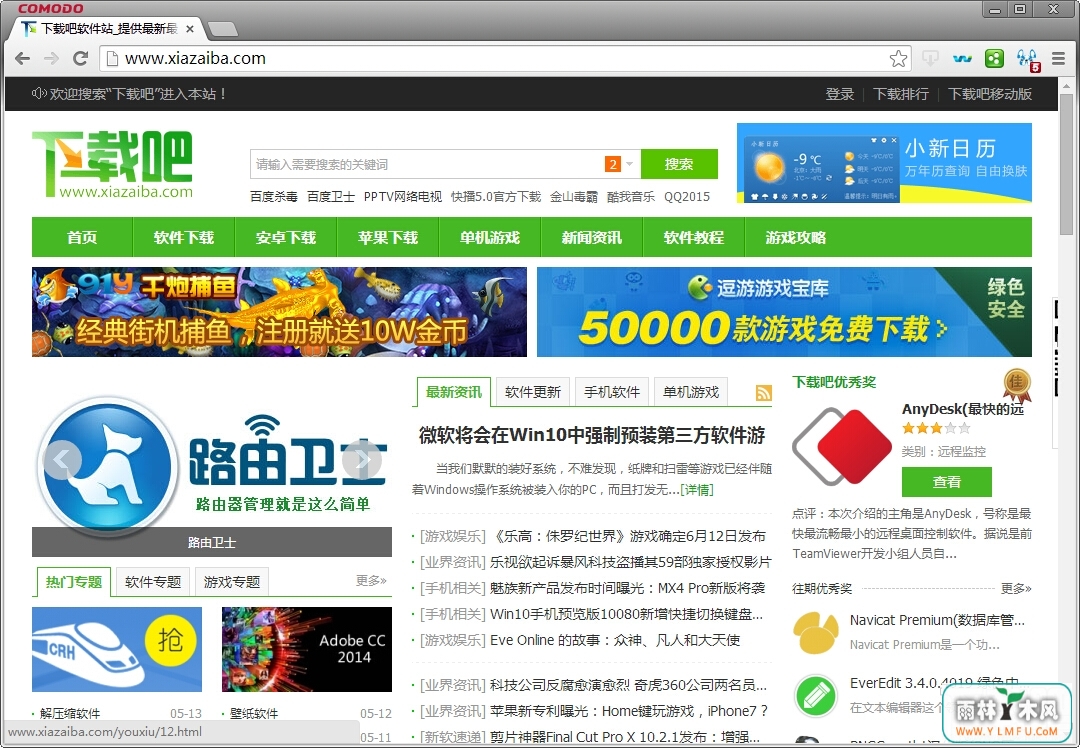Open the 安卓下载 navigation item
Screen dimensions: 1080x748
pos(286,238)
